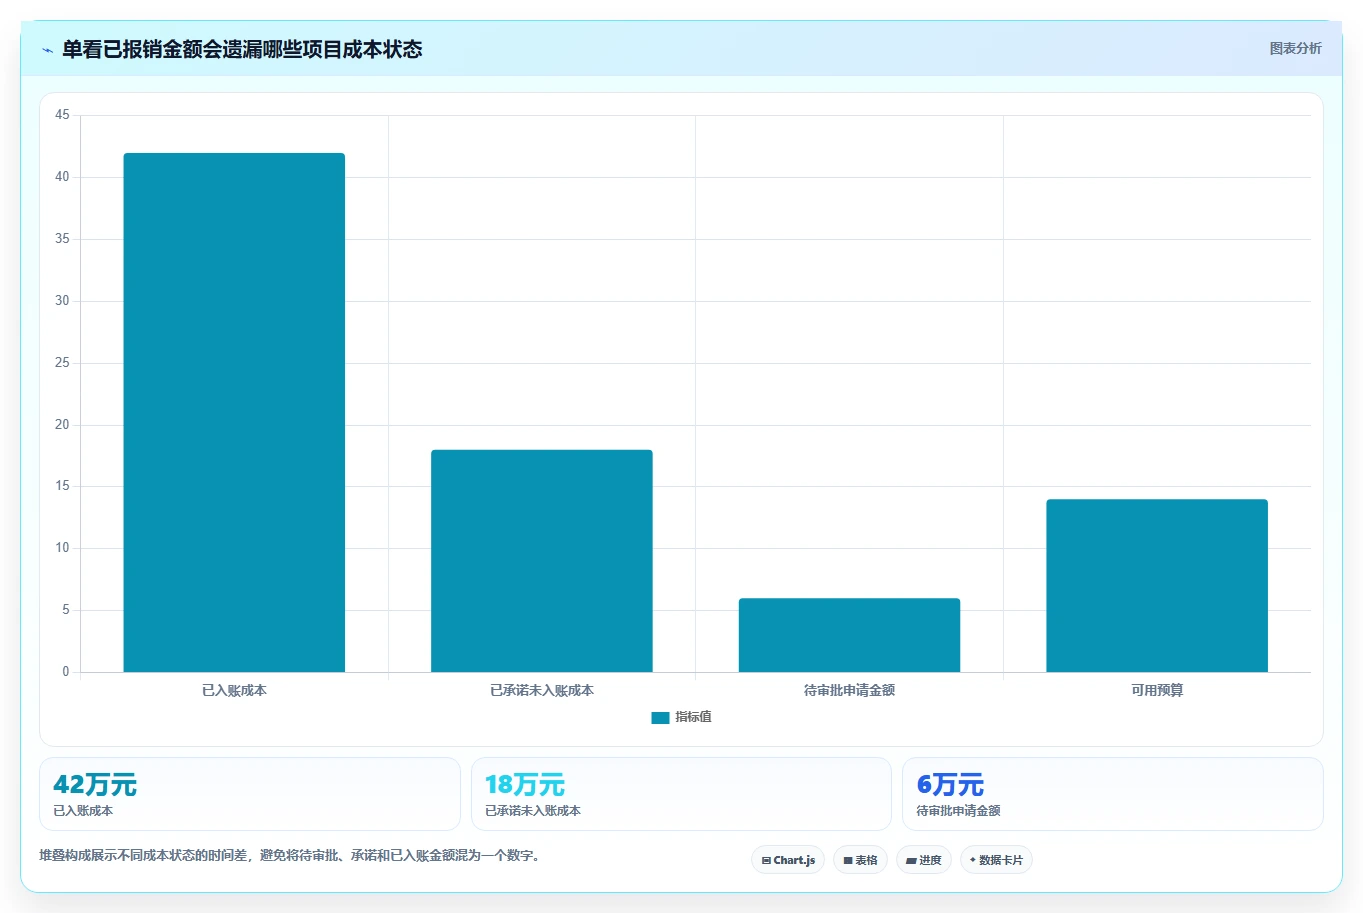The height and width of the screenshot is (913, 1363).
Task: Click the lightning icon beside the title
Action: pyautogui.click(x=47, y=50)
